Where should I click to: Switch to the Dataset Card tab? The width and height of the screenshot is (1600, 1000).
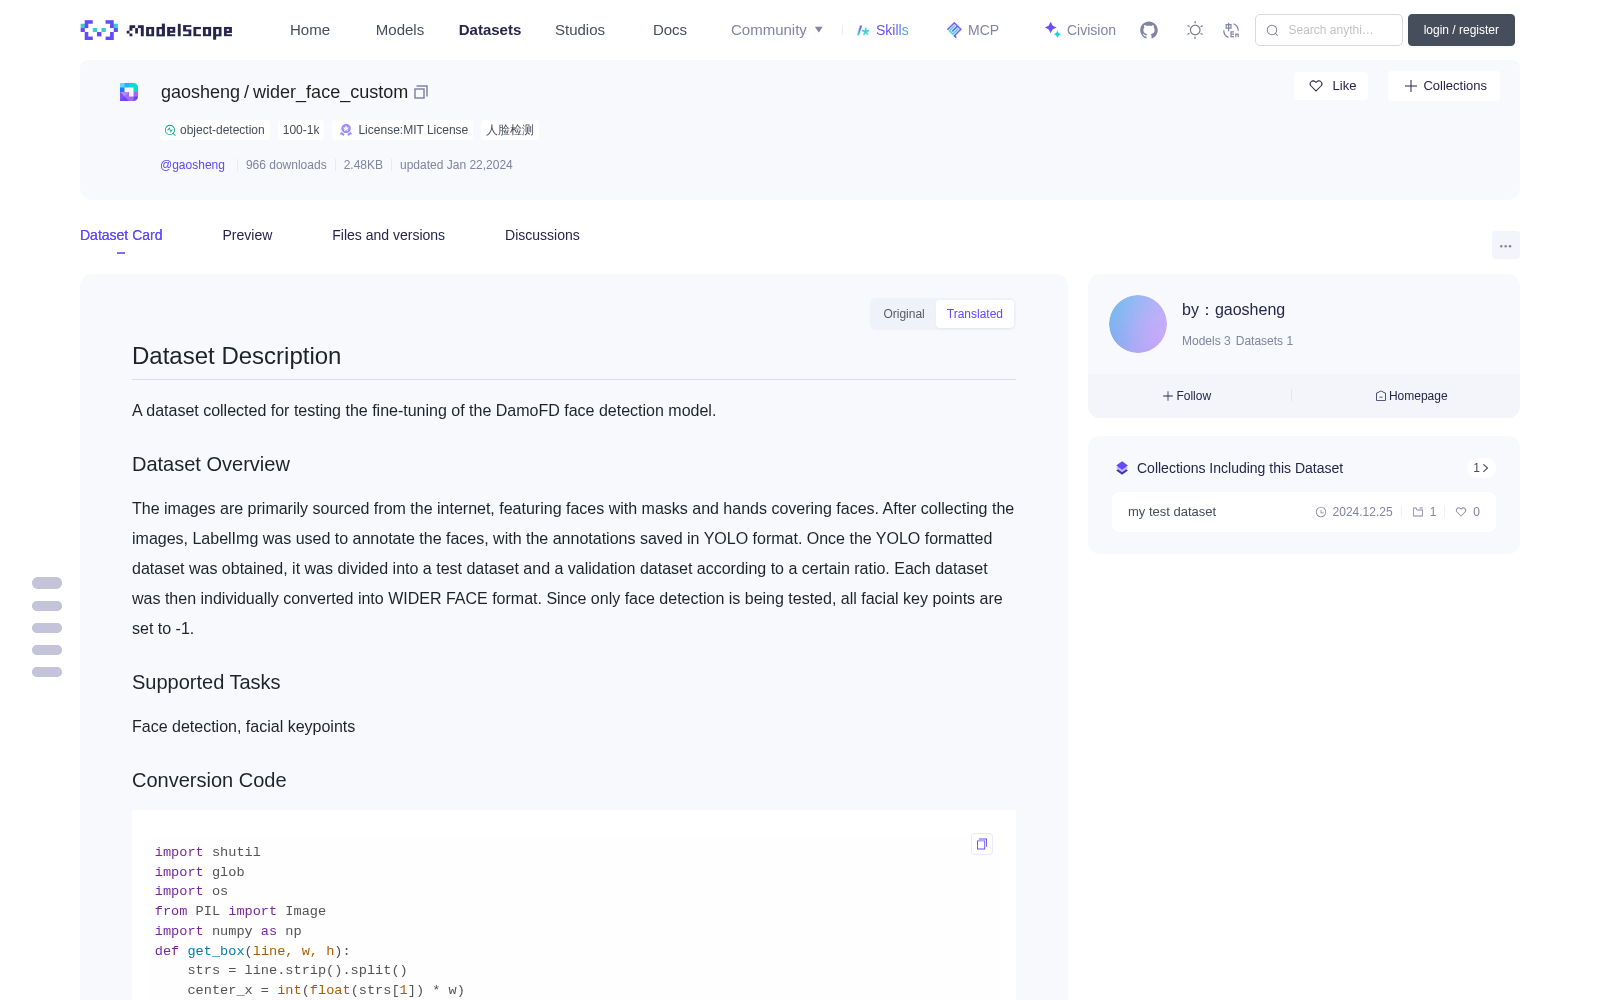click(121, 235)
